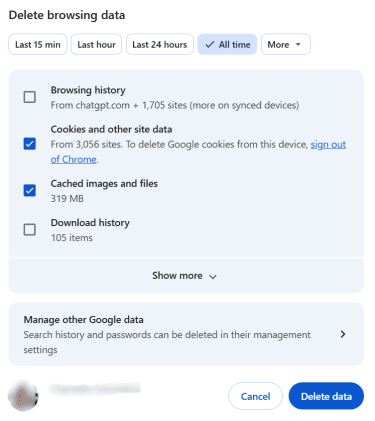375x421 pixels.
Task: Open Manage other Google data settings
Action: (186, 334)
